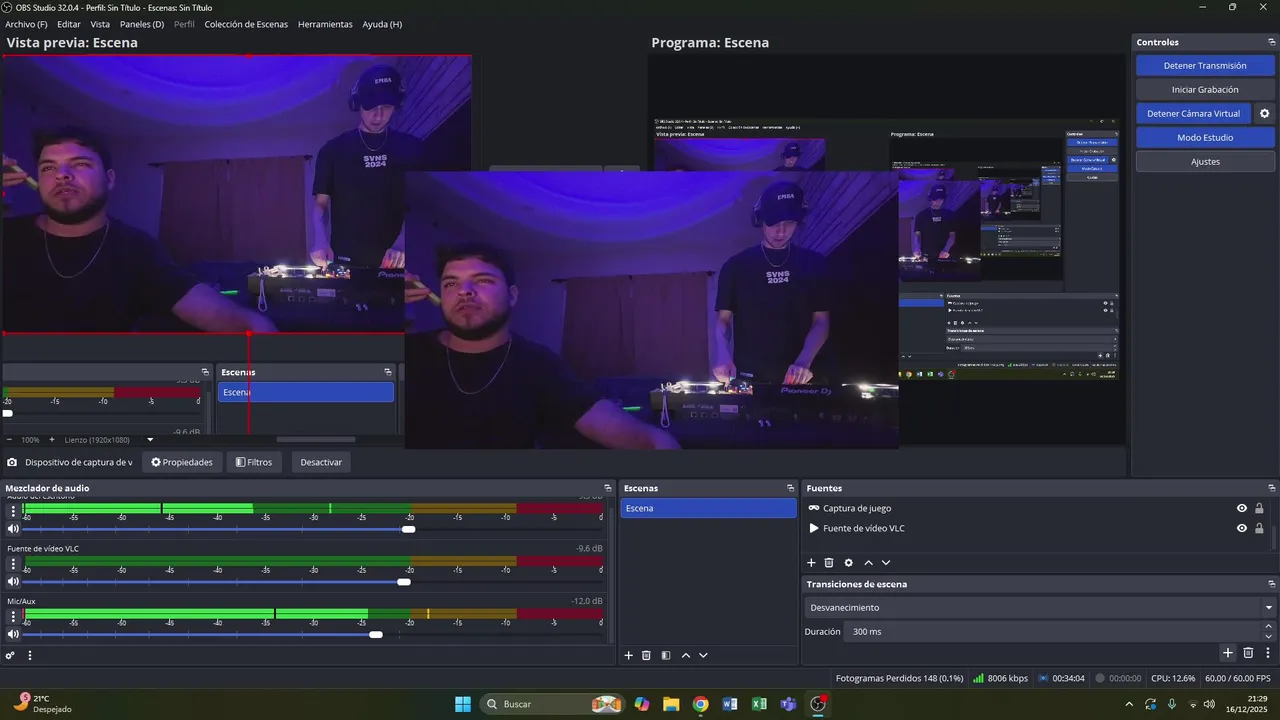Viewport: 1280px width, 720px height.
Task: Increase transition duration with up arrow
Action: point(1268,627)
